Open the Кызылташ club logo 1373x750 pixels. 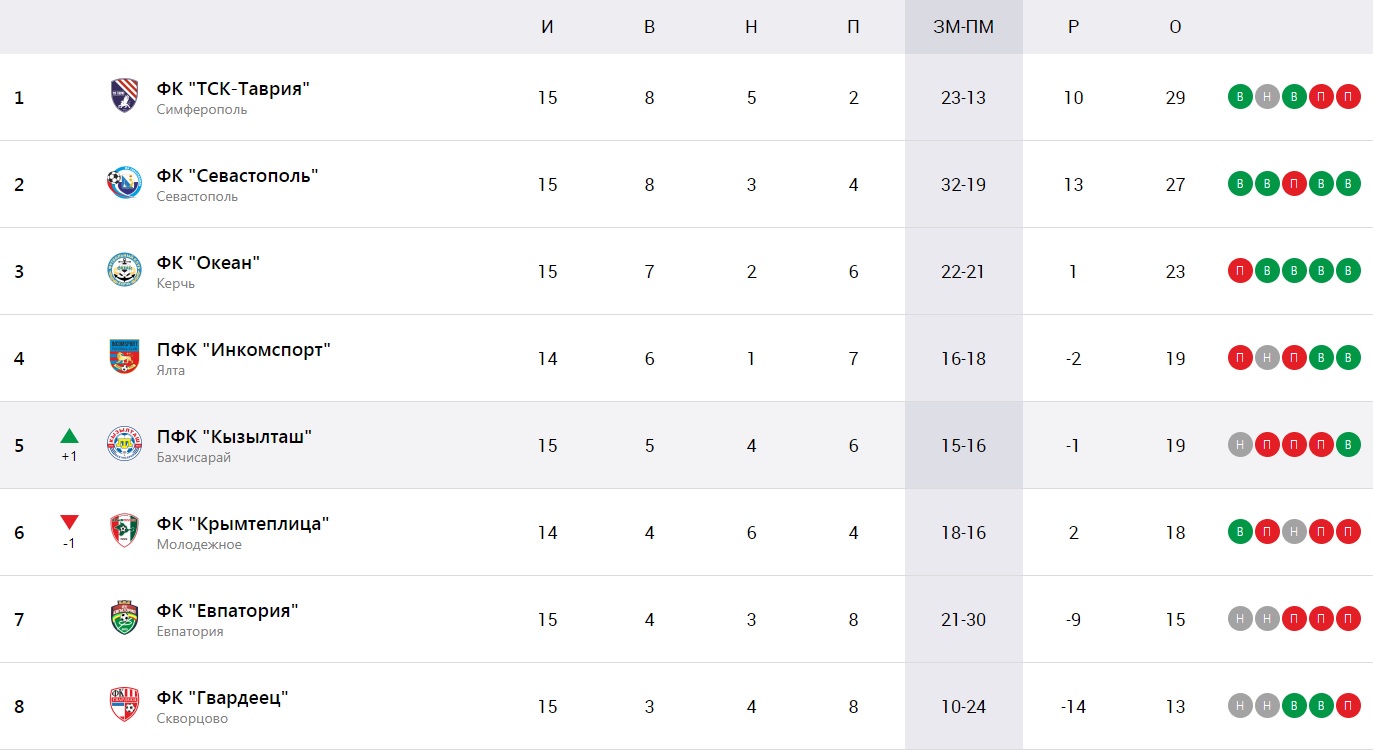(x=124, y=444)
